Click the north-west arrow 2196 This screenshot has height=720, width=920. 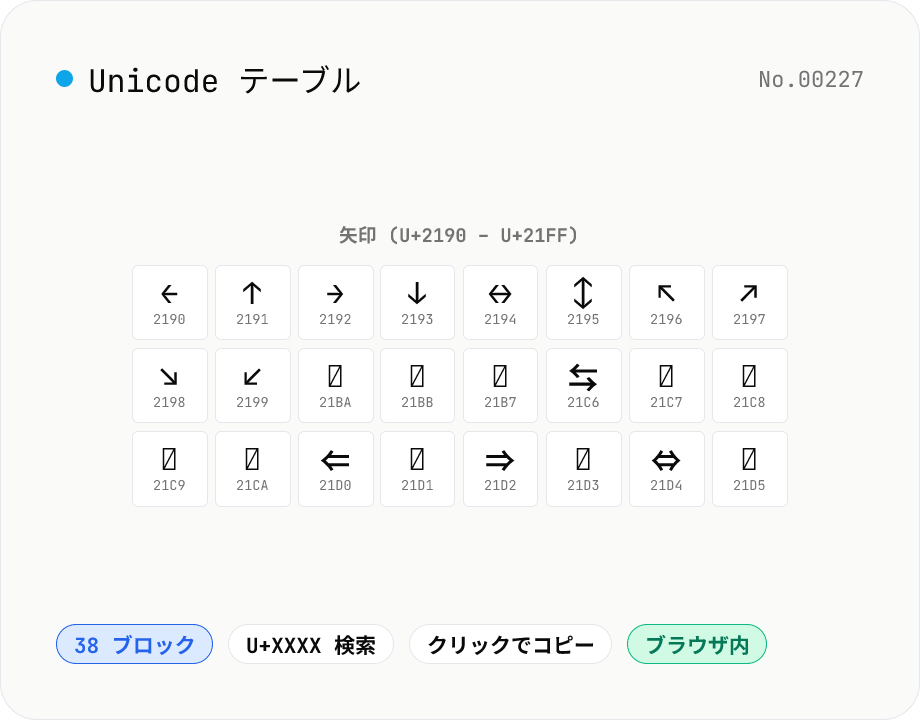667,302
